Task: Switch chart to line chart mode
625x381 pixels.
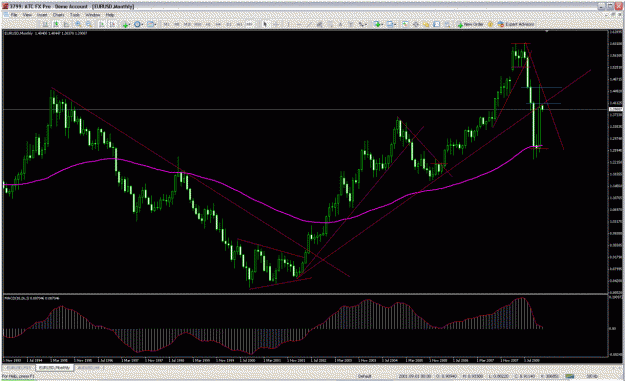Action: click(x=66, y=24)
